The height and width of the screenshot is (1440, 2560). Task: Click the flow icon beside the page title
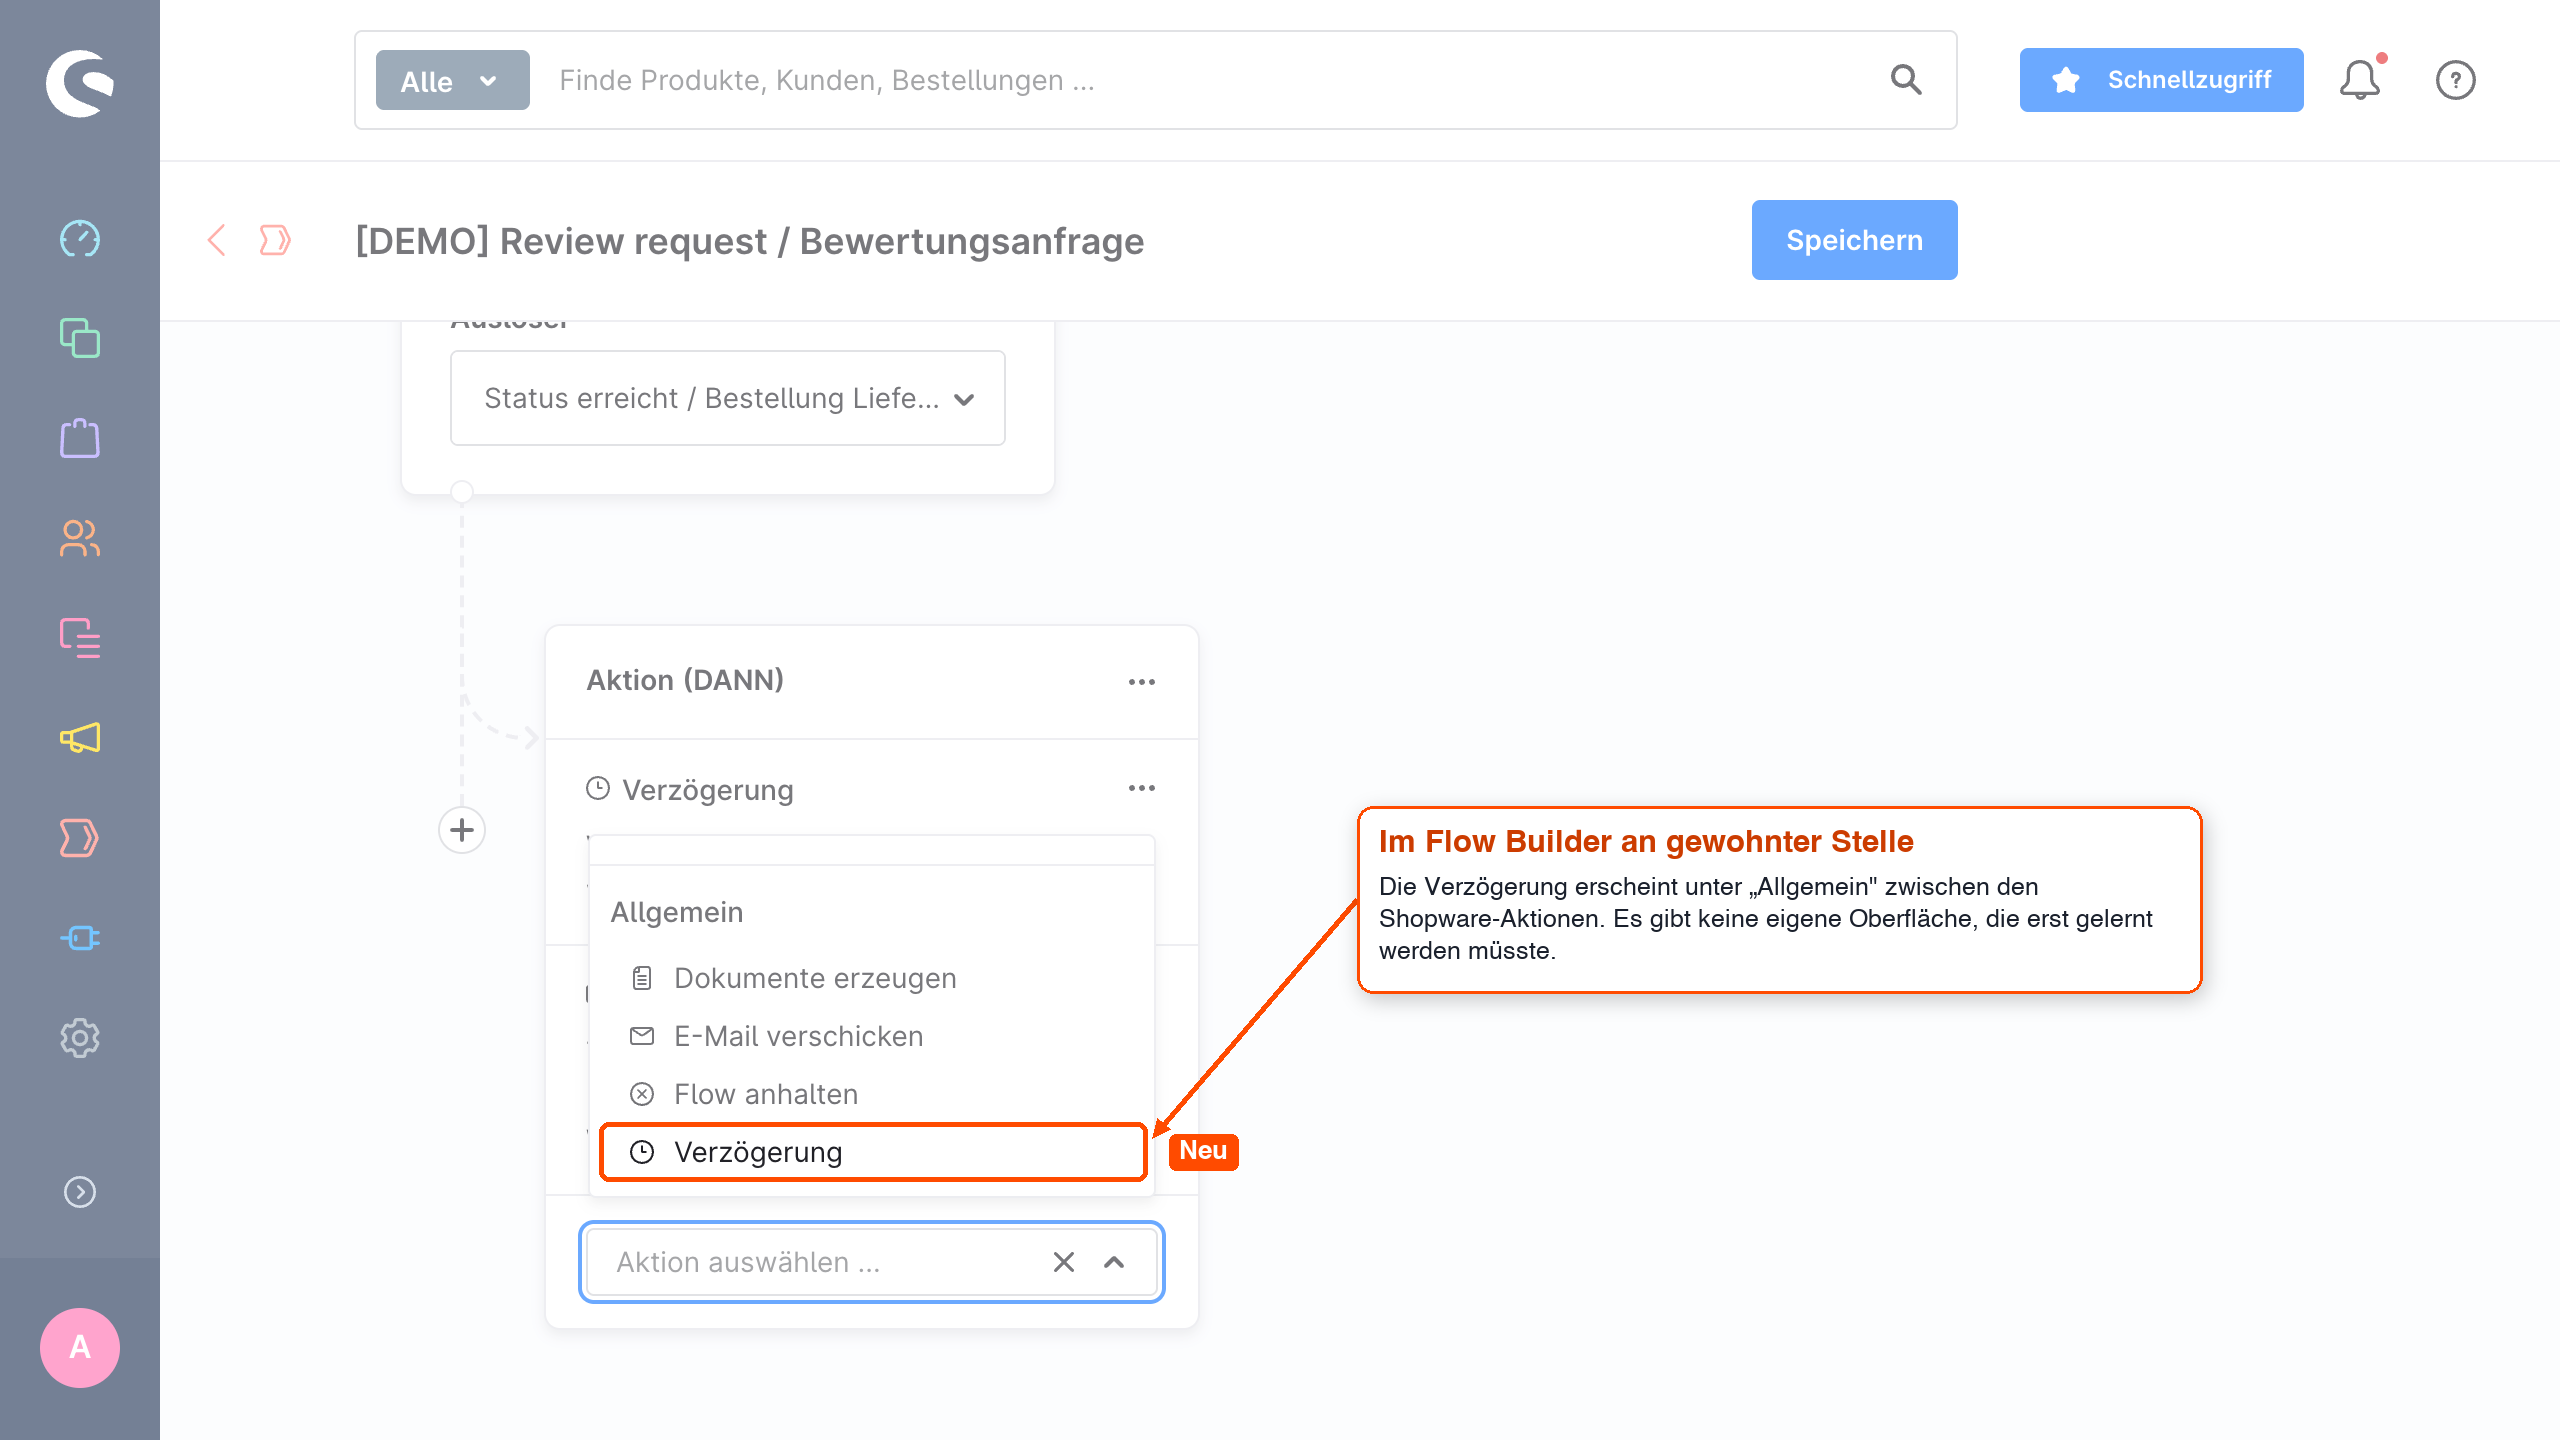pyautogui.click(x=275, y=240)
